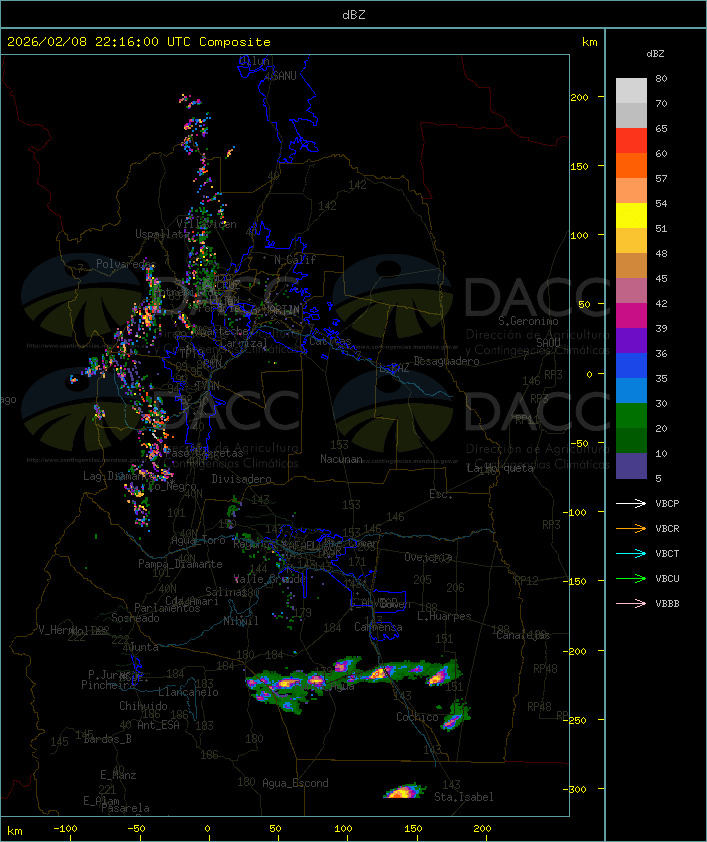Click the timestamp 2026/02/08 22:16:00 UTC Composite
Screen dimensions: 707x842
point(139,42)
